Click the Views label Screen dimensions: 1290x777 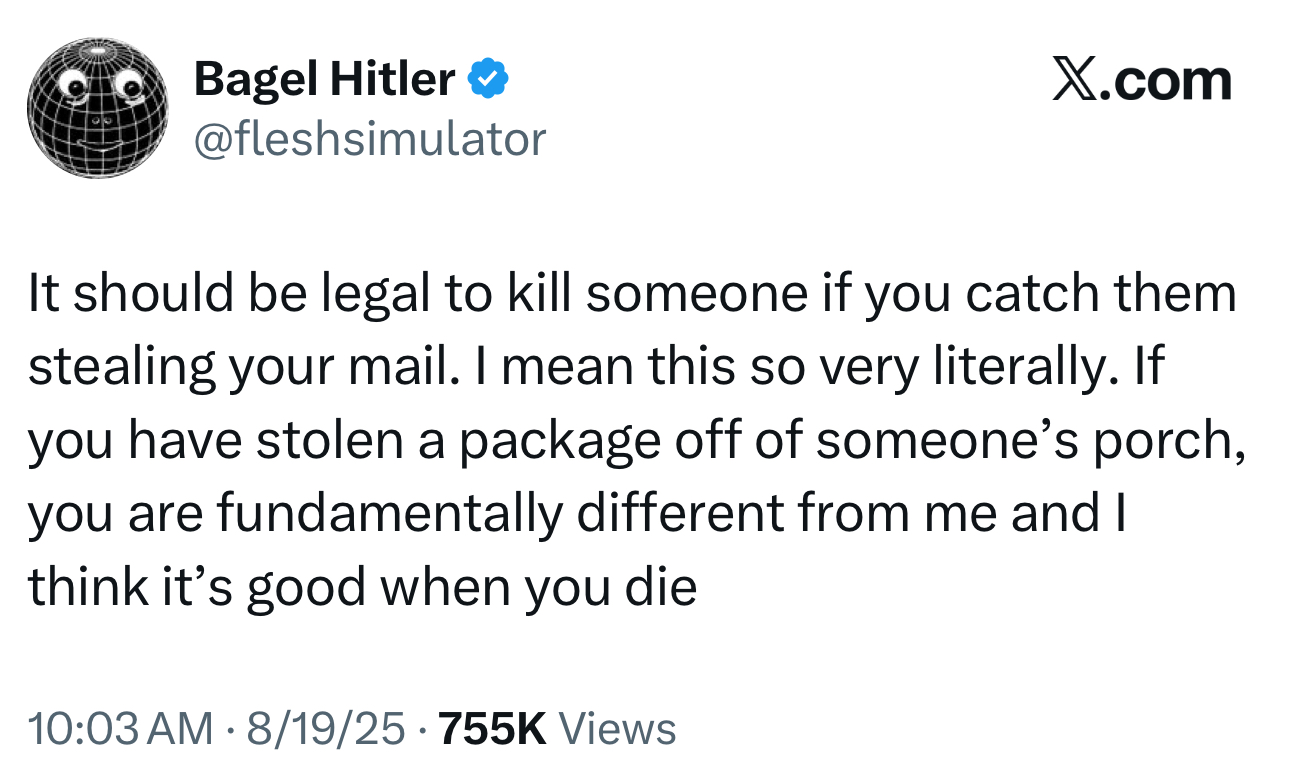[x=617, y=728]
